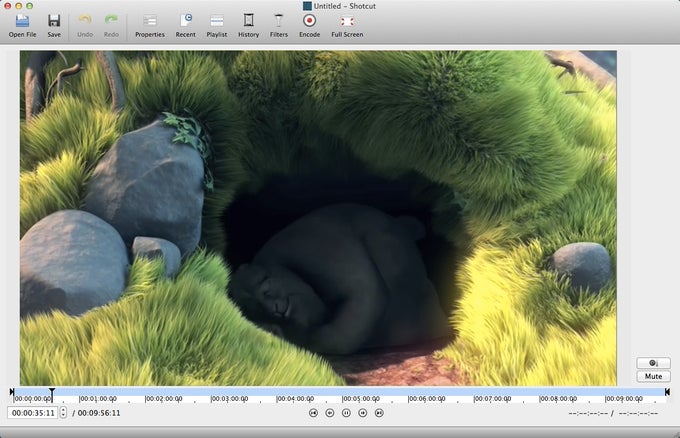Click the in-point marker at the scrub bar start

pos(12,392)
